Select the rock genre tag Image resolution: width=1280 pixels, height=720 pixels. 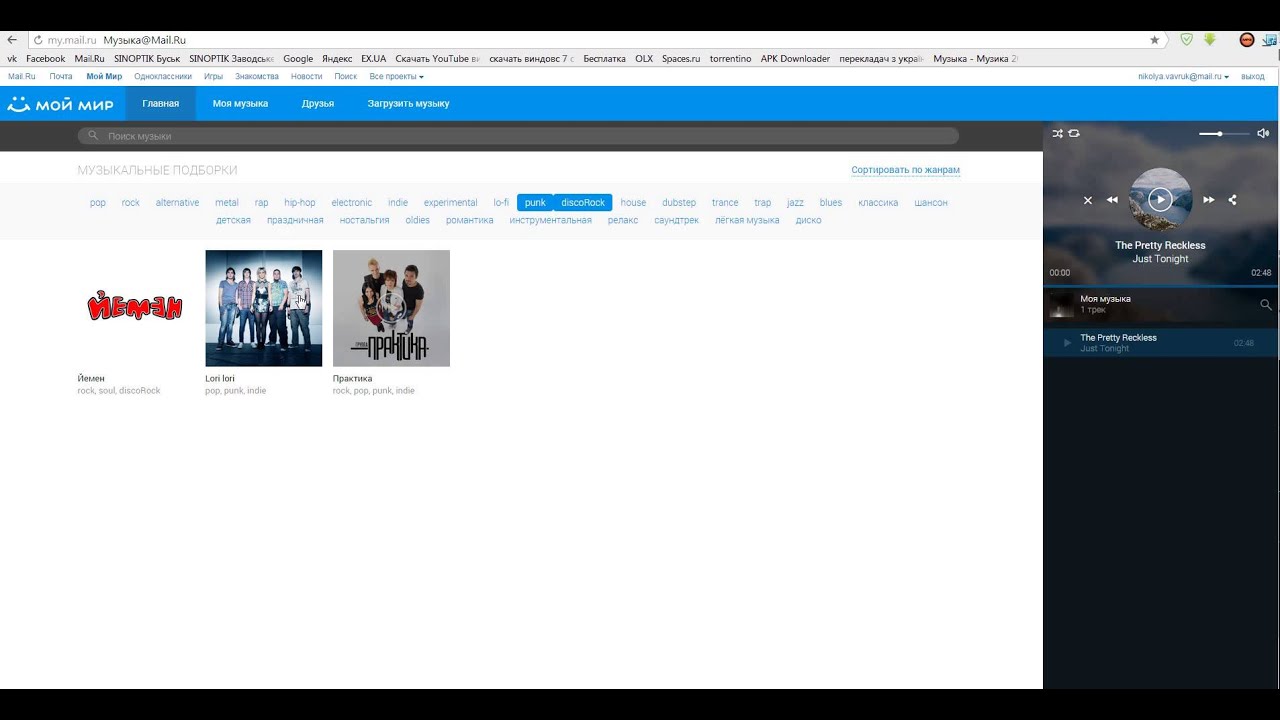tap(131, 203)
